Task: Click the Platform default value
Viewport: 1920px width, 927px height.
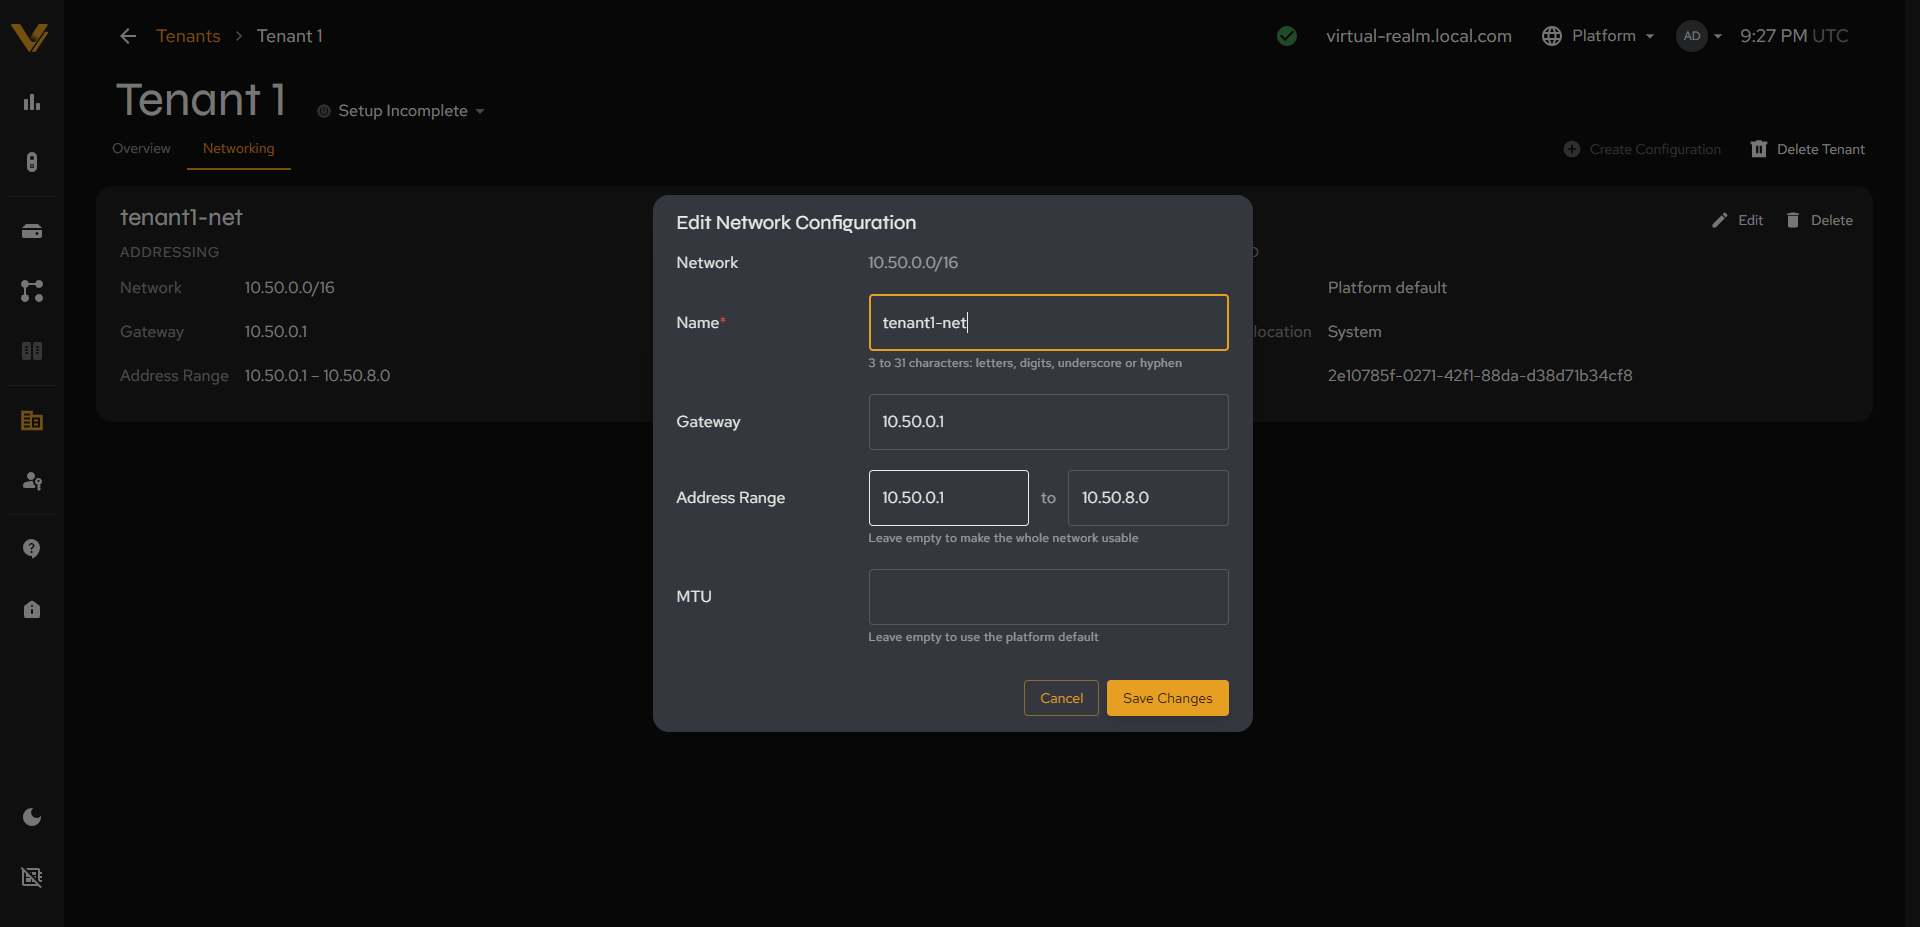Action: [x=1387, y=288]
